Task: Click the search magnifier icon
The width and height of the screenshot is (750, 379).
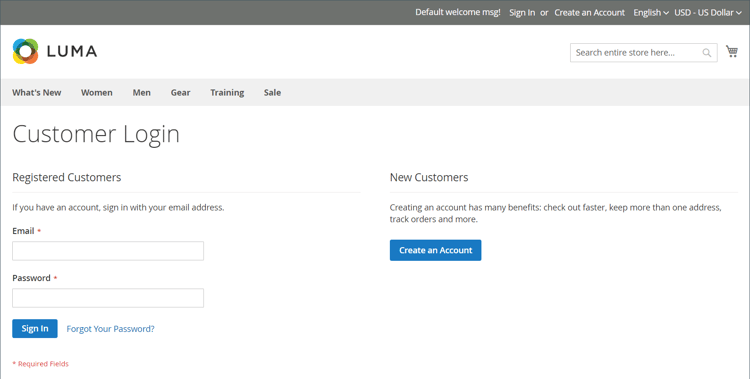Action: (706, 53)
